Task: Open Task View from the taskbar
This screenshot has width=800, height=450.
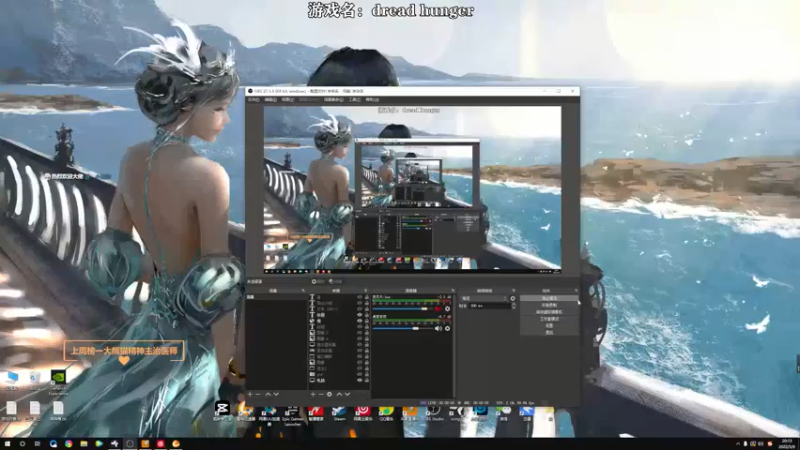Action: click(x=37, y=444)
